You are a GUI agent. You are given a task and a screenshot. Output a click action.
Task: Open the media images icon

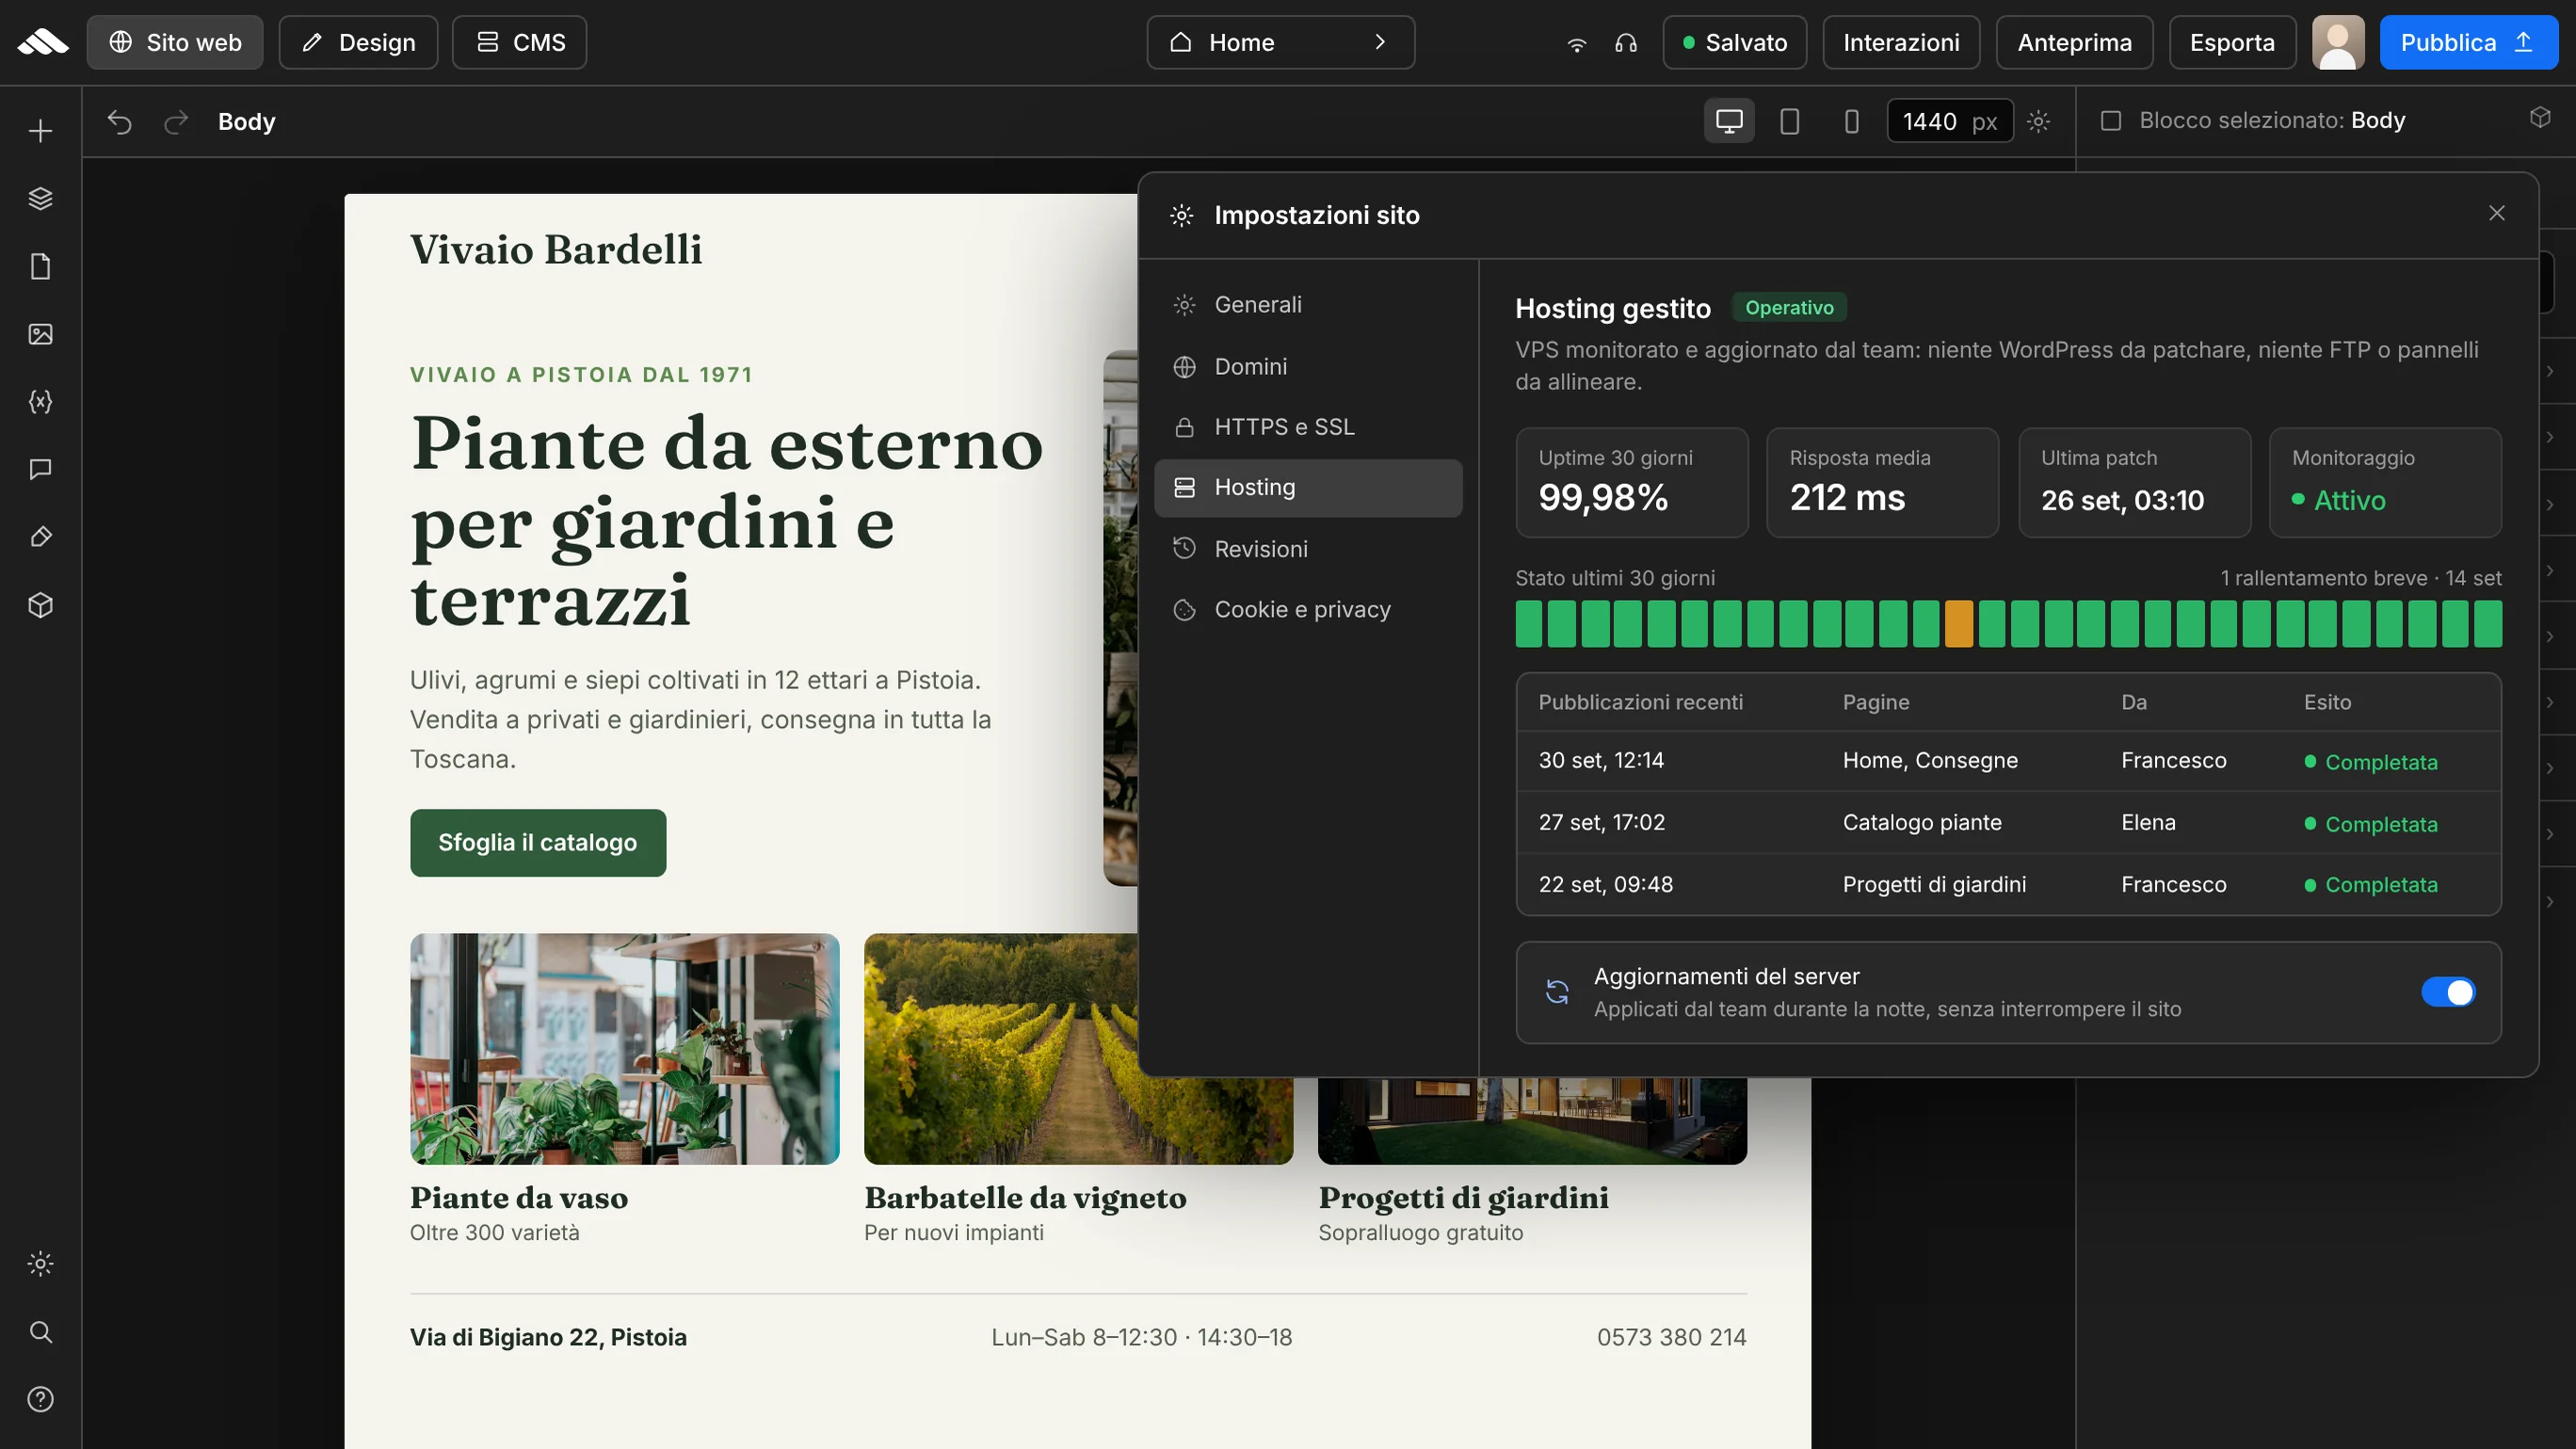[40, 334]
